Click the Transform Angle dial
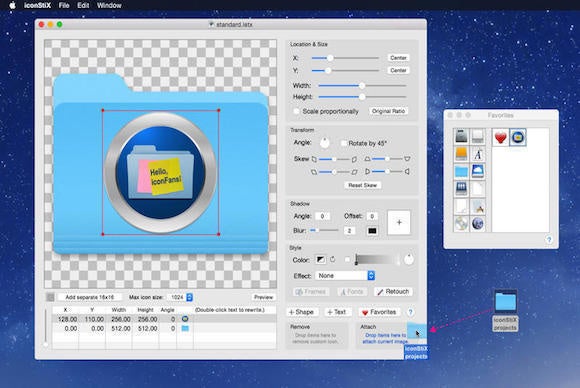 coord(324,143)
